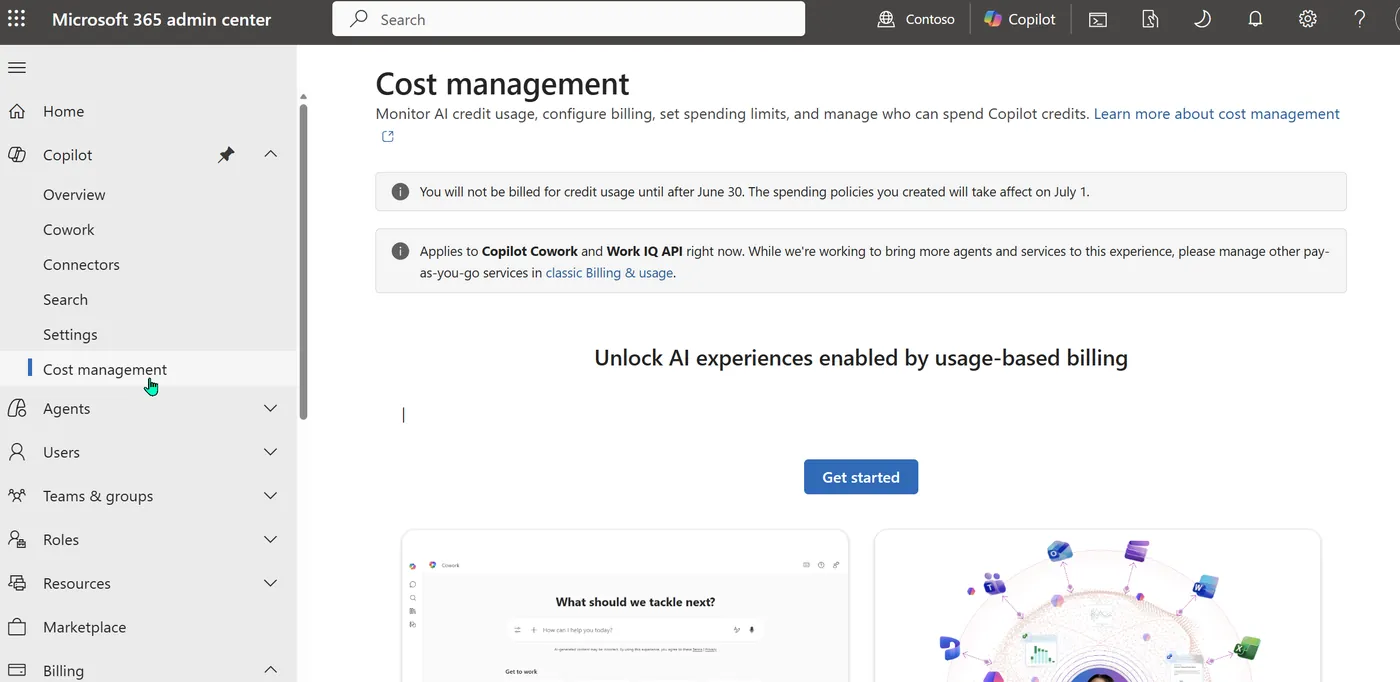1400x682 pixels.
Task: Click the Roles sidebar icon
Action: [x=17, y=539]
